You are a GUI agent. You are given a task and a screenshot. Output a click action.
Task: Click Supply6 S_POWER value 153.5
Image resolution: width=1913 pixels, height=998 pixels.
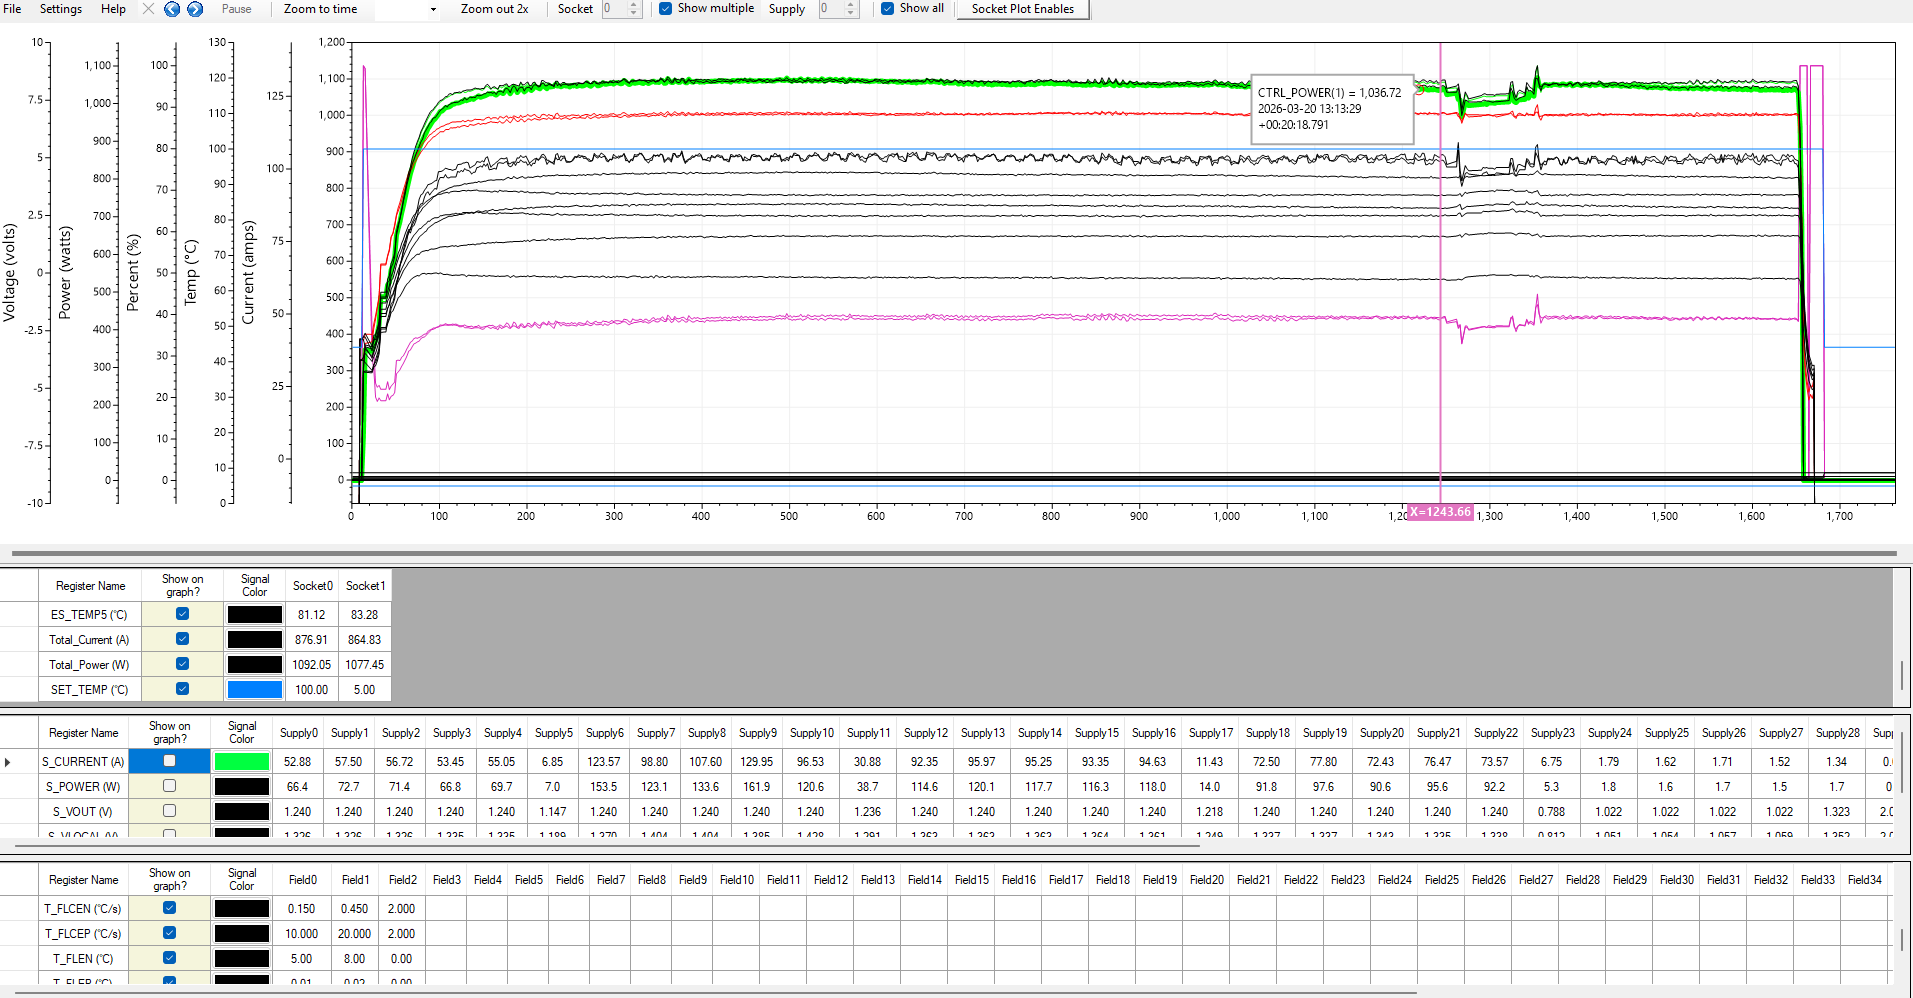[604, 787]
